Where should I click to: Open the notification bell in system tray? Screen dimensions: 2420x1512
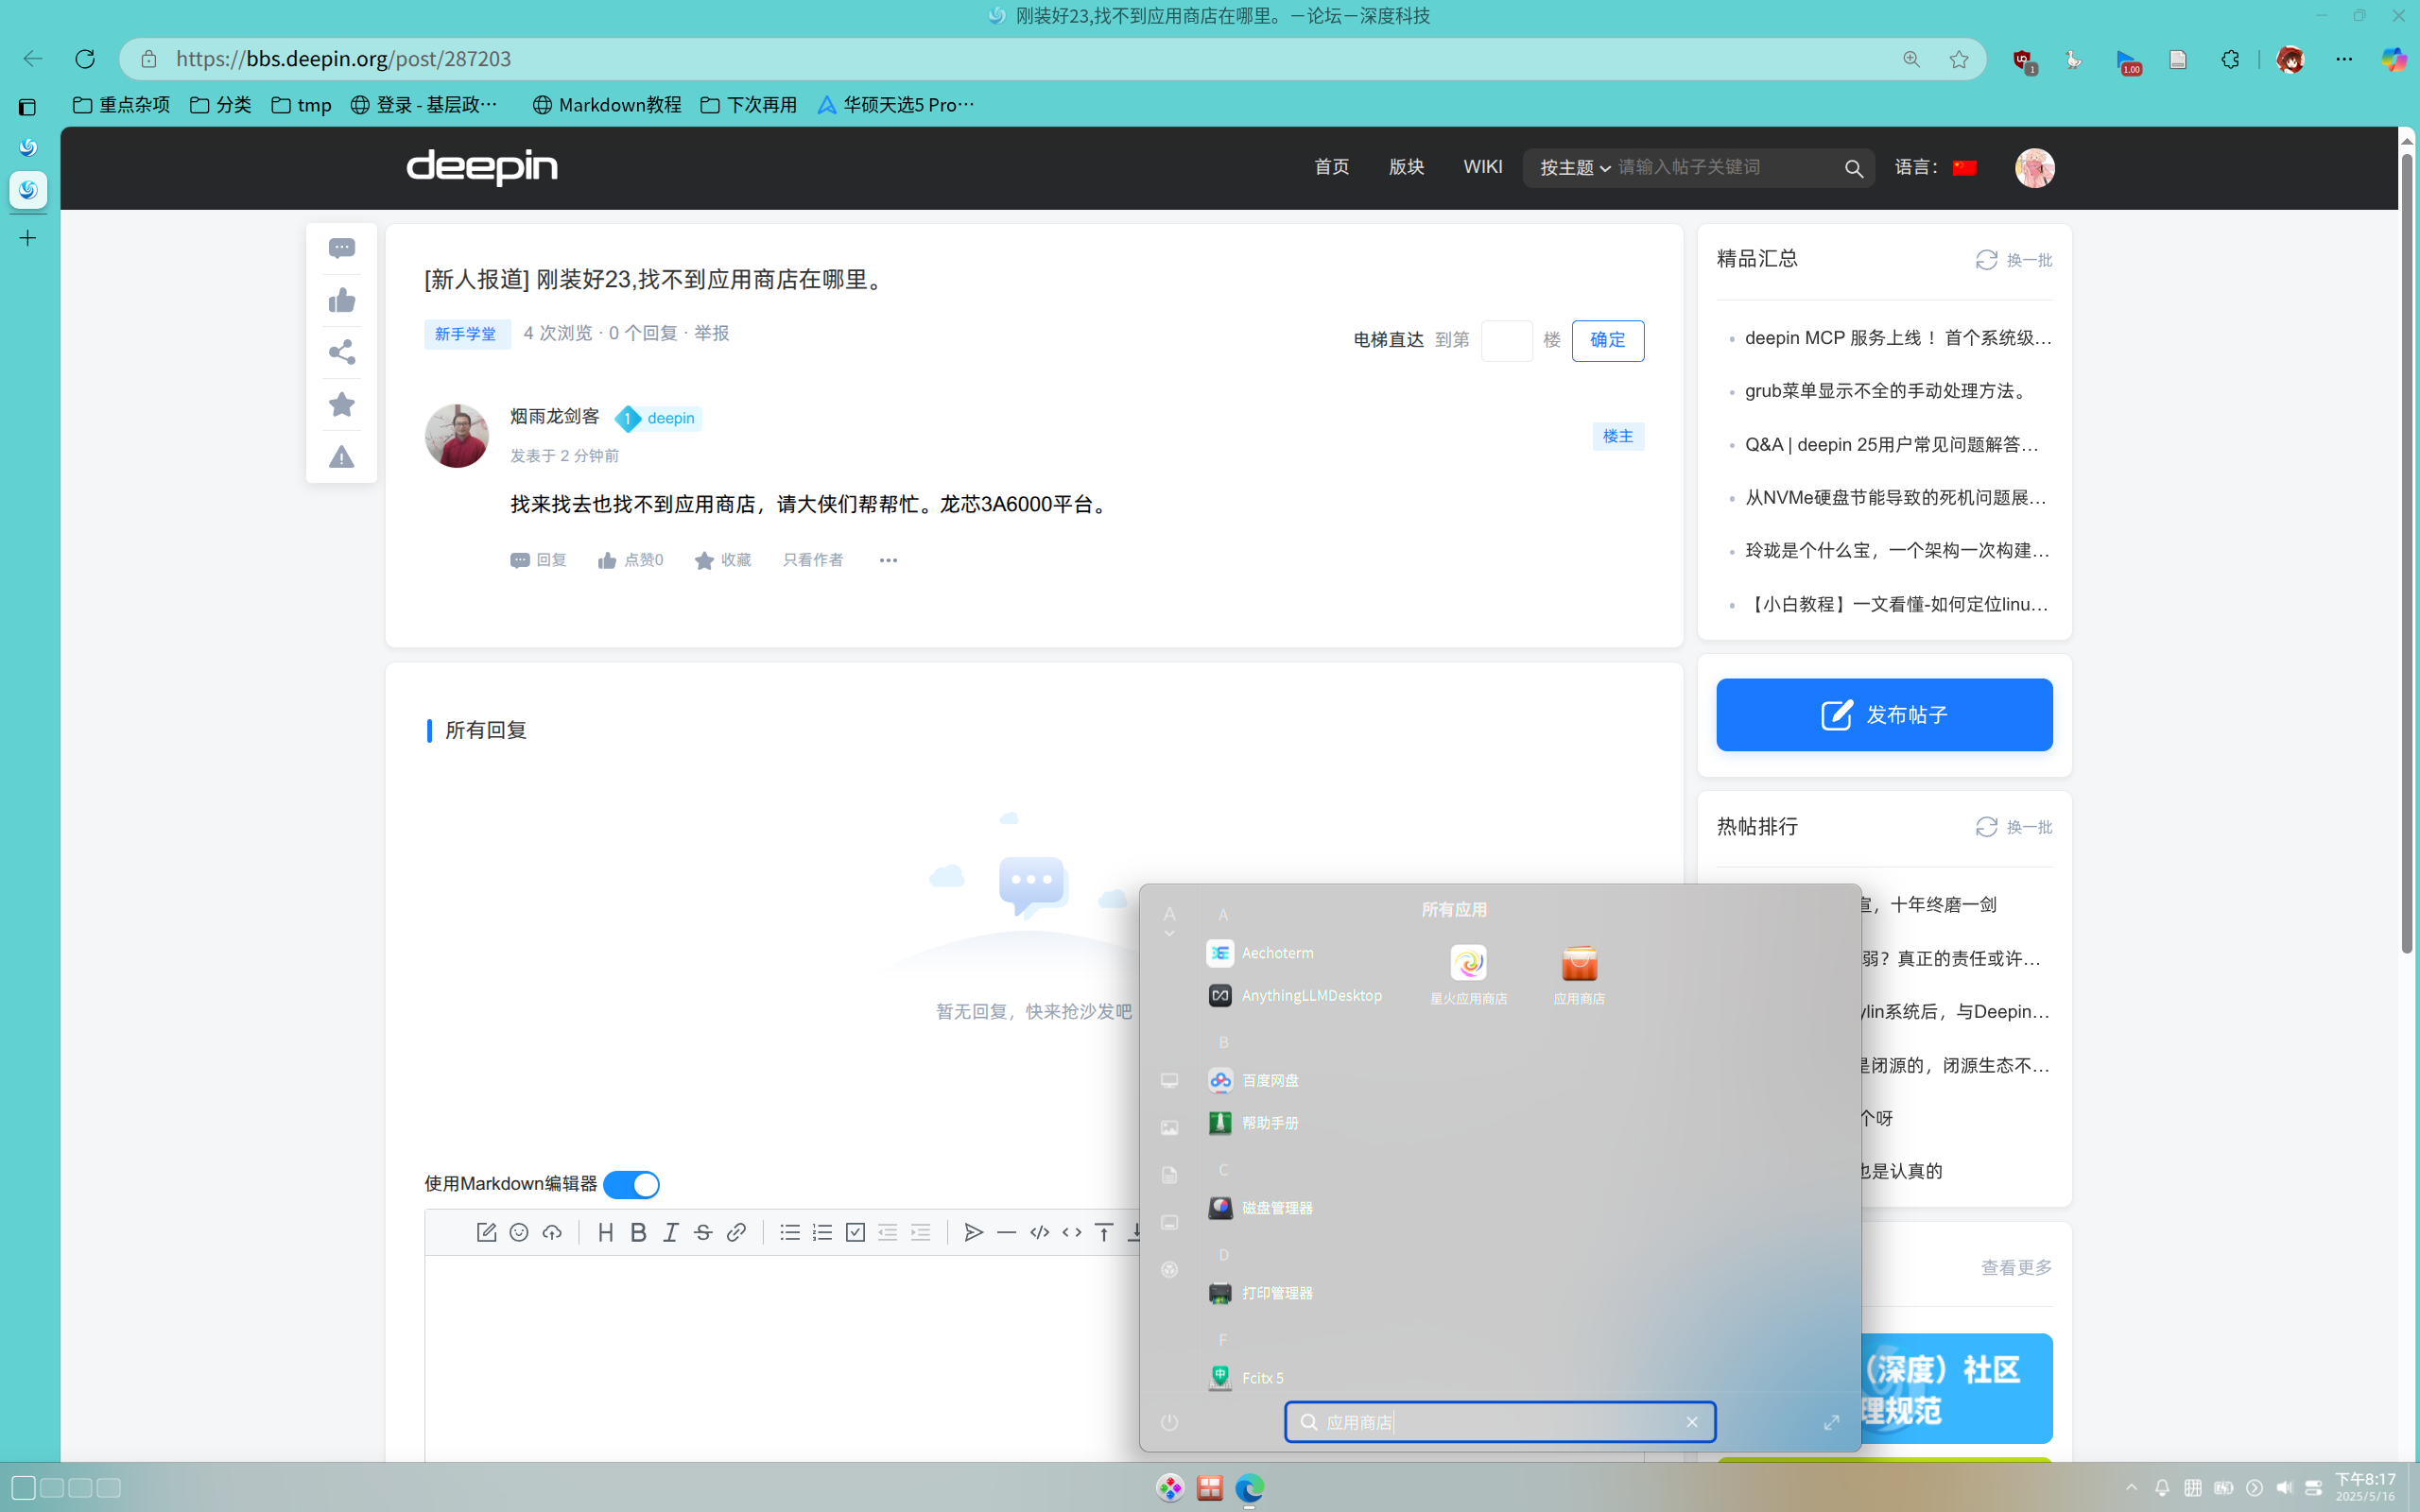point(2162,1487)
